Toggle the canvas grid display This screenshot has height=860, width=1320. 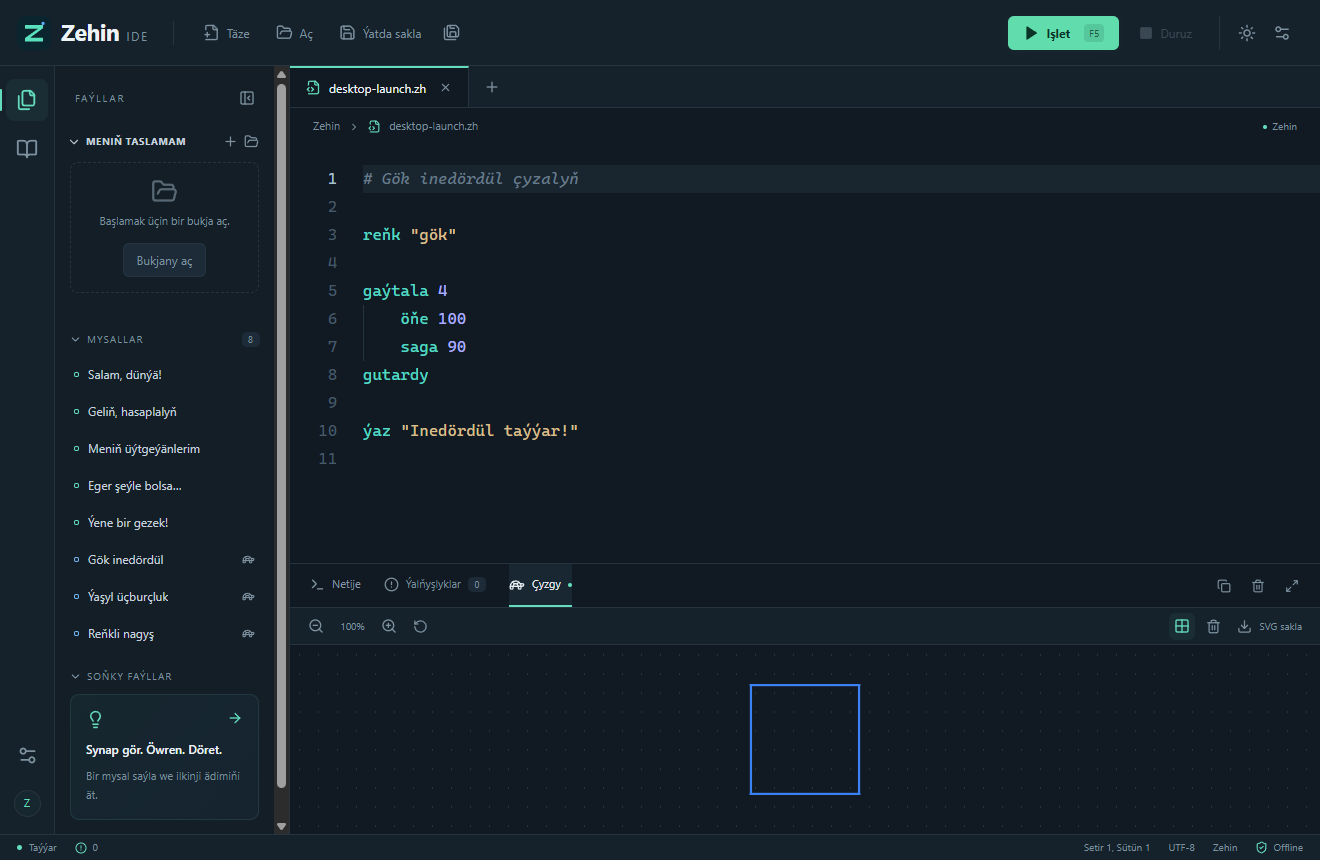pos(1182,626)
